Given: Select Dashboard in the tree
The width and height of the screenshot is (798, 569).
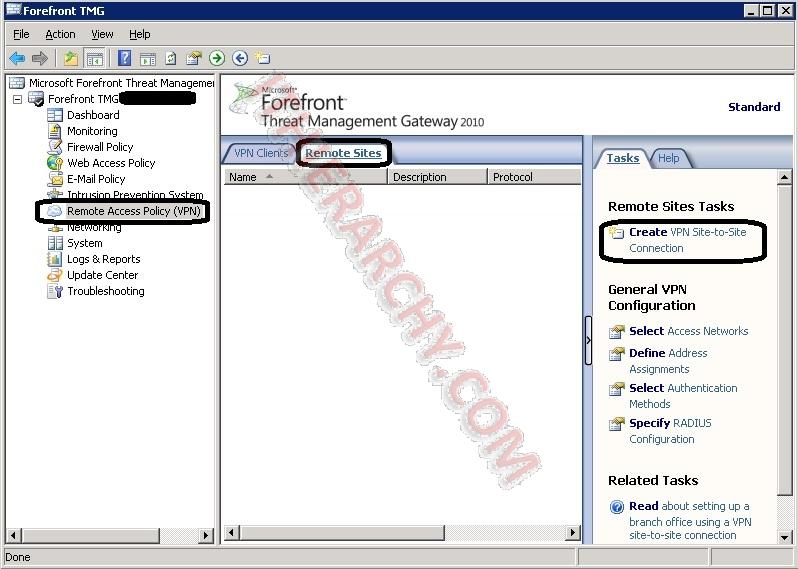Looking at the screenshot, I should tap(93, 115).
